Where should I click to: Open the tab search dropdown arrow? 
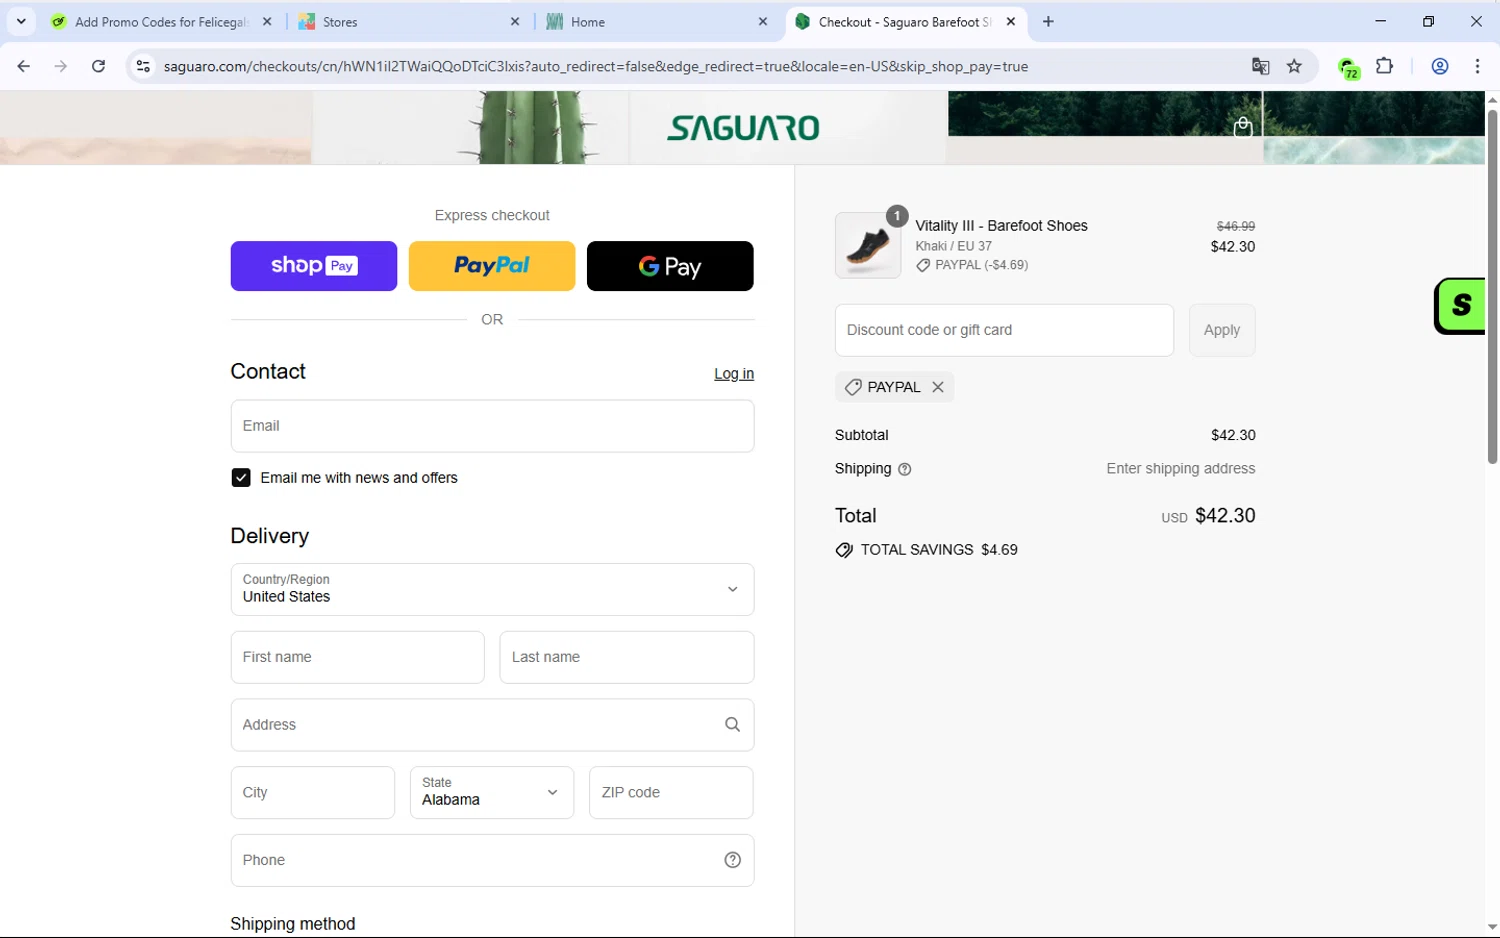(21, 21)
